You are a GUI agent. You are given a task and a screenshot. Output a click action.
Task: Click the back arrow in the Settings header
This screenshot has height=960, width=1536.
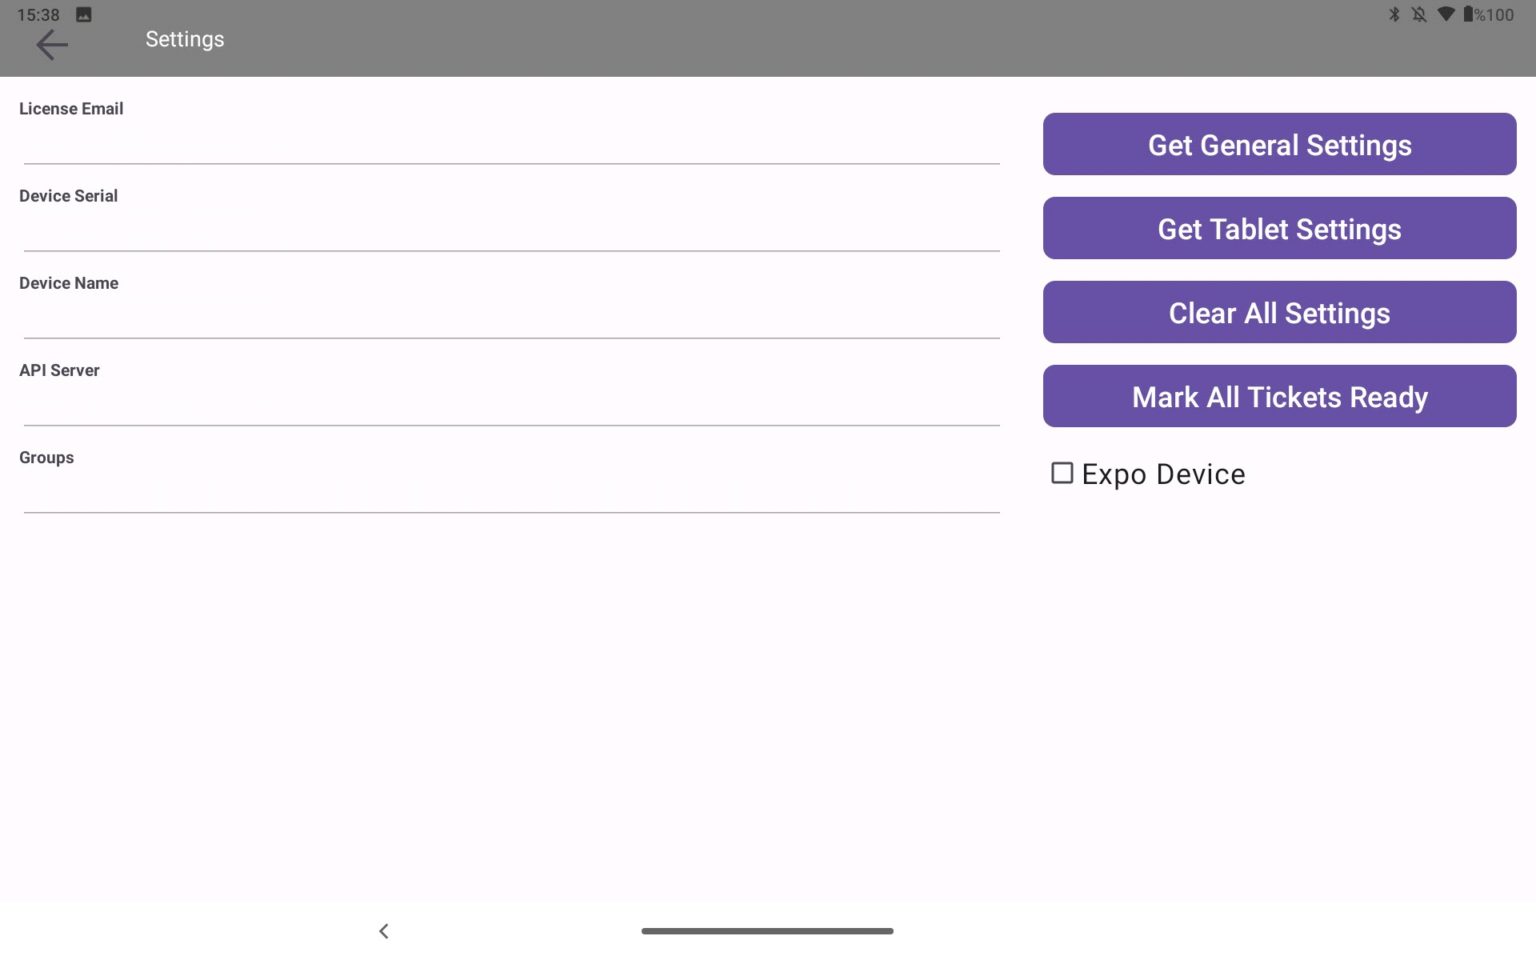click(x=51, y=45)
